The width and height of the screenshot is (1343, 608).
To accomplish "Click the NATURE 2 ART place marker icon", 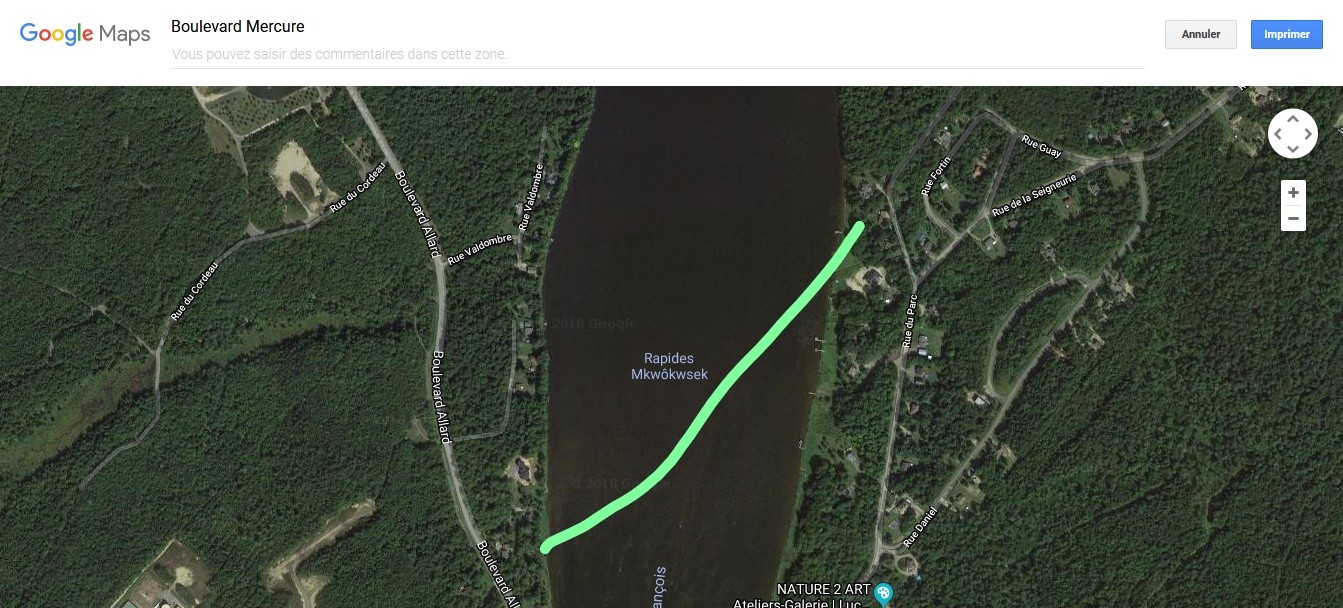I will tap(883, 595).
